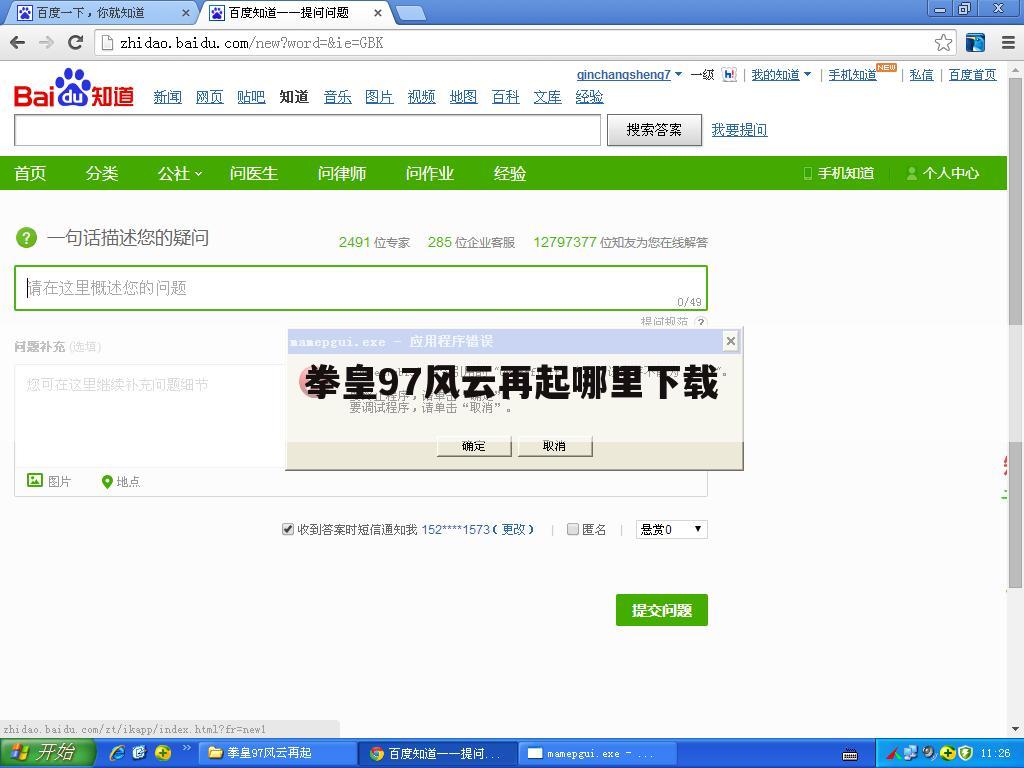Viewport: 1024px width, 768px height.
Task: Switch to the mamepgui.exe taskbar item
Action: pos(598,753)
